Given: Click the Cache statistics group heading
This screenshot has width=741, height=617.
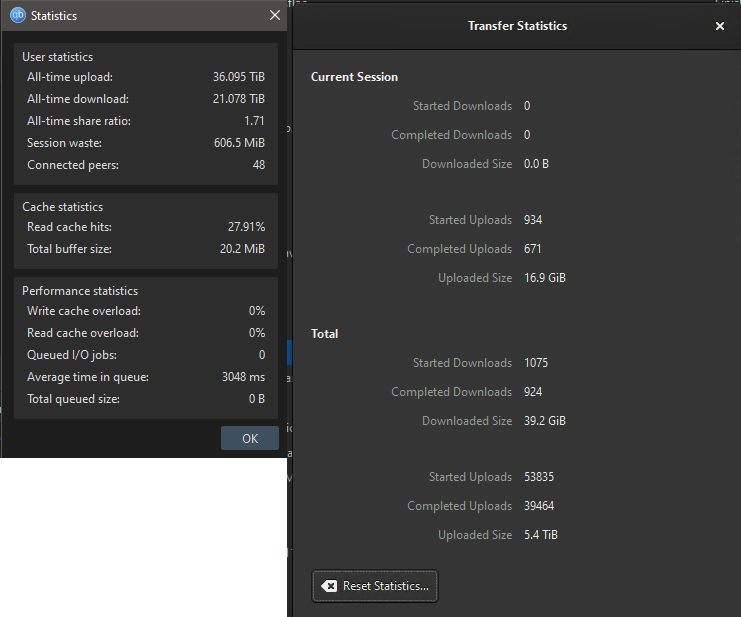Looking at the screenshot, I should click(62, 207).
